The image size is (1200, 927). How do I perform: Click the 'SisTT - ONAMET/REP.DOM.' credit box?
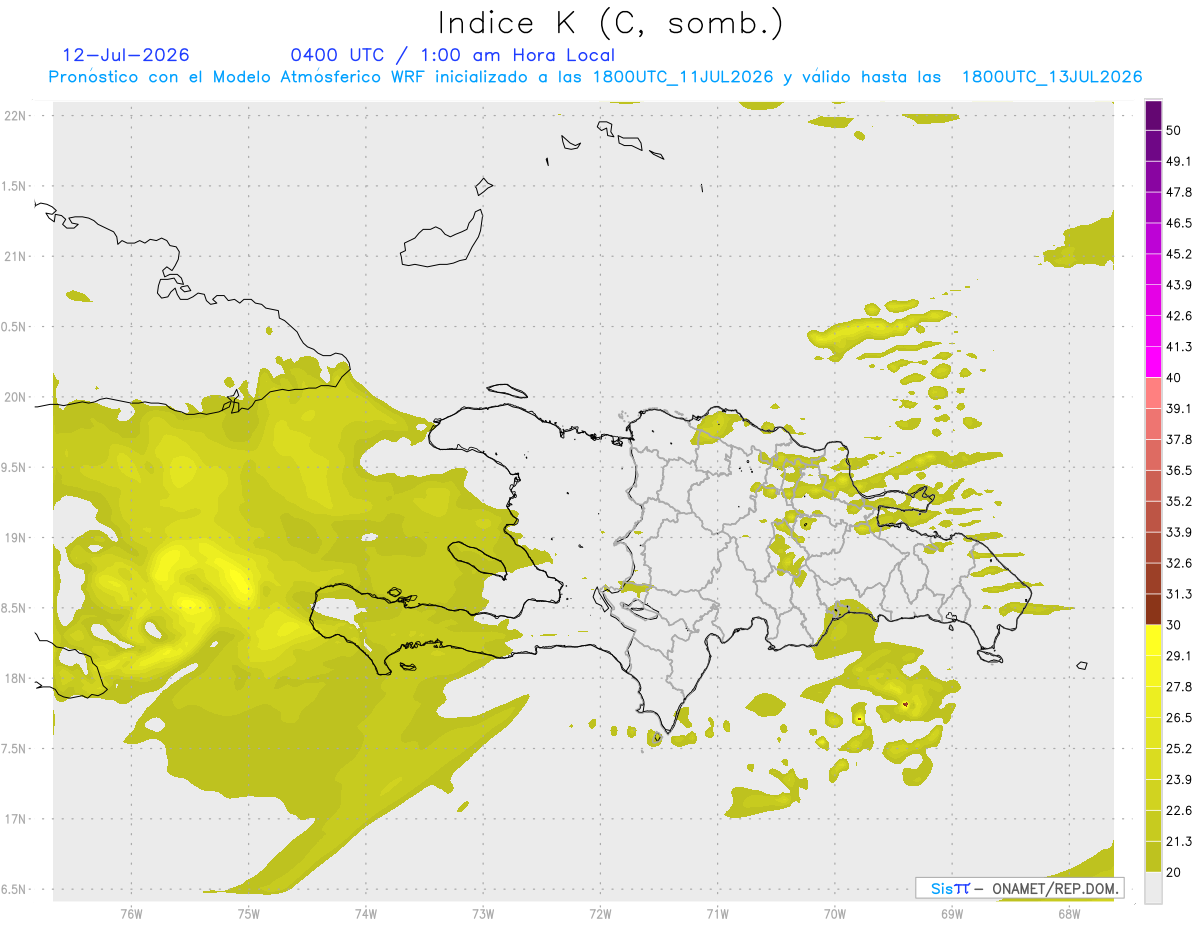pyautogui.click(x=1020, y=888)
